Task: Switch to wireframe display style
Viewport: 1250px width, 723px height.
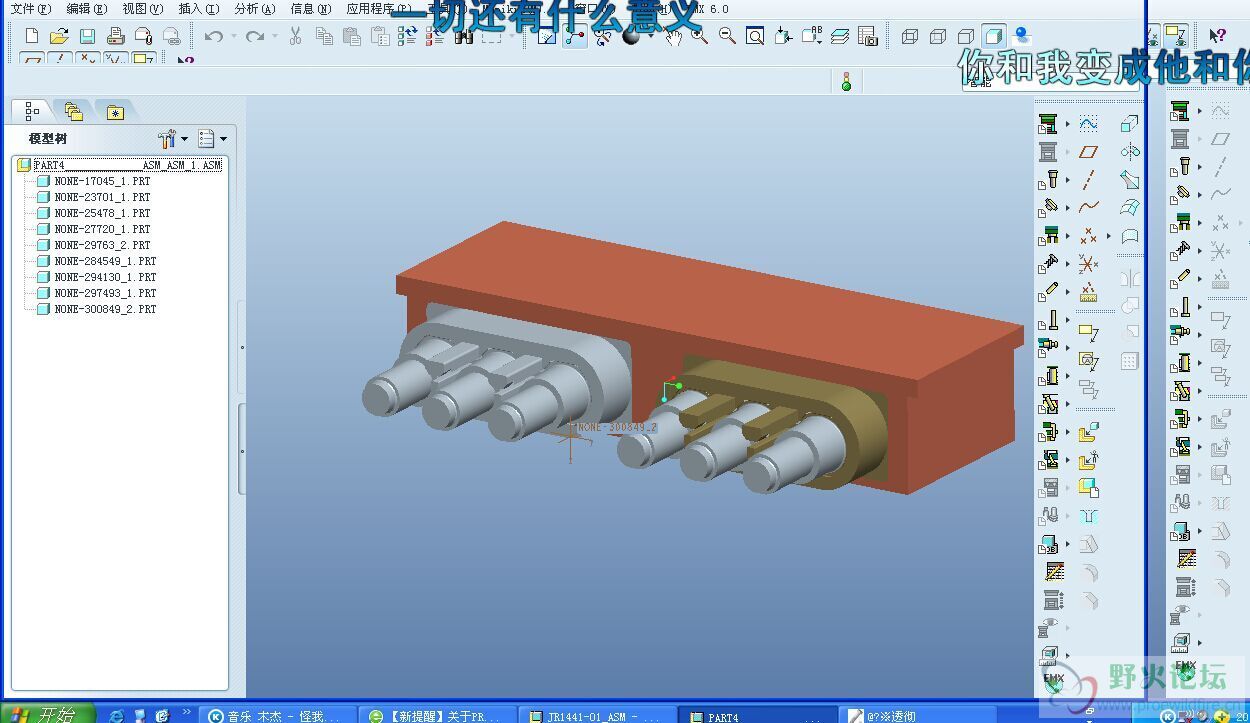Action: coord(910,37)
